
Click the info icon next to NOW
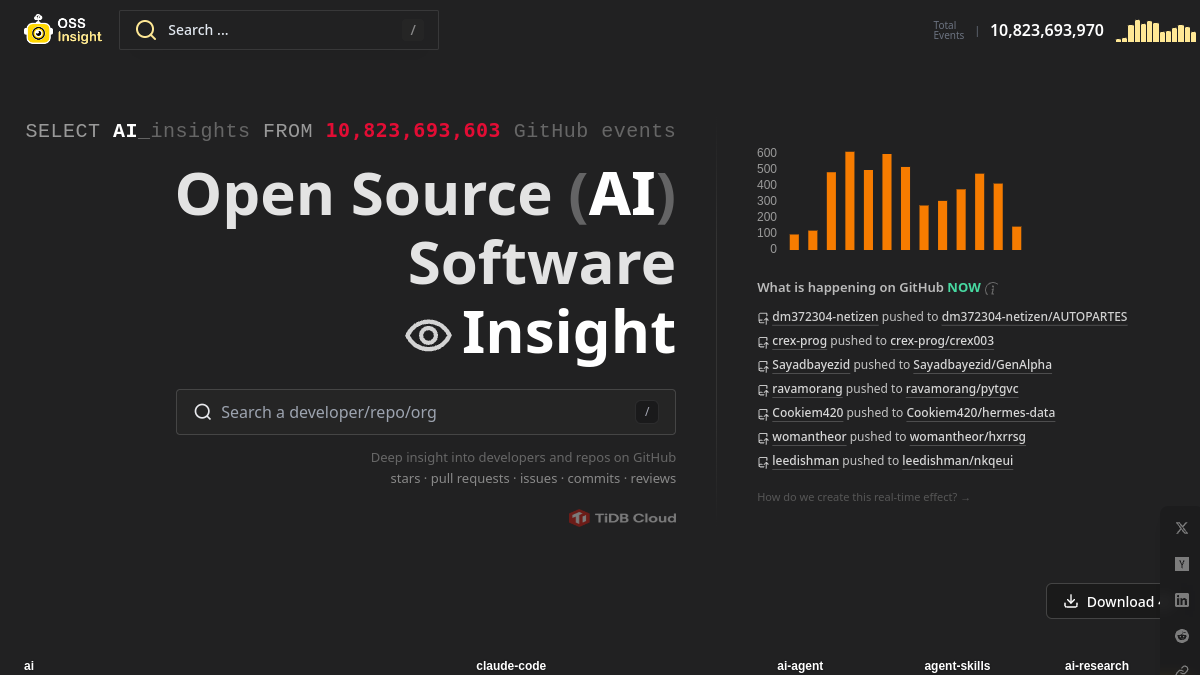pyautogui.click(x=992, y=288)
